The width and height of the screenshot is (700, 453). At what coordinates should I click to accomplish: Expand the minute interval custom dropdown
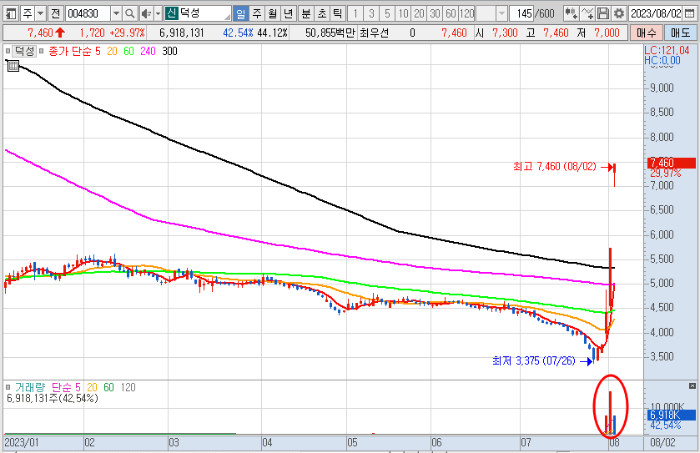coord(501,14)
